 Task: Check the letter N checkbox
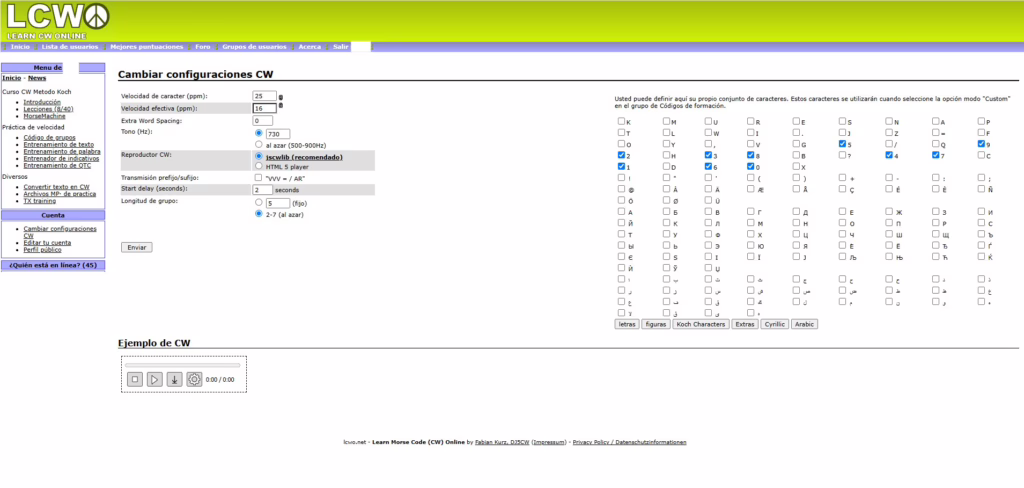[x=889, y=121]
